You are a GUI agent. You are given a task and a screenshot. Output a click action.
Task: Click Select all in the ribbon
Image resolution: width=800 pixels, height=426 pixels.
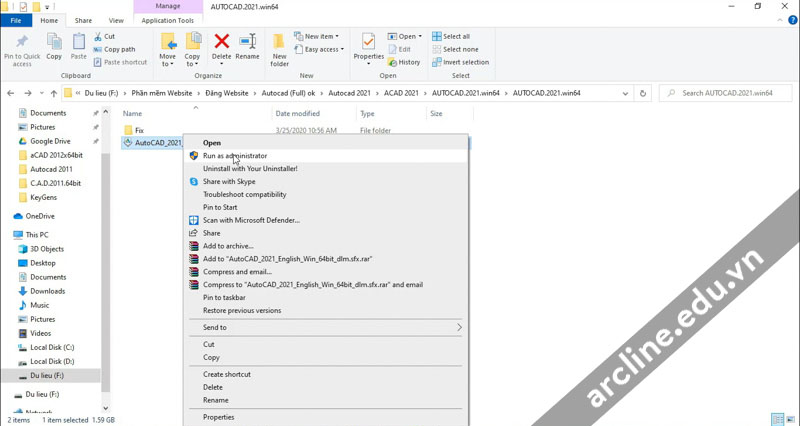point(455,36)
